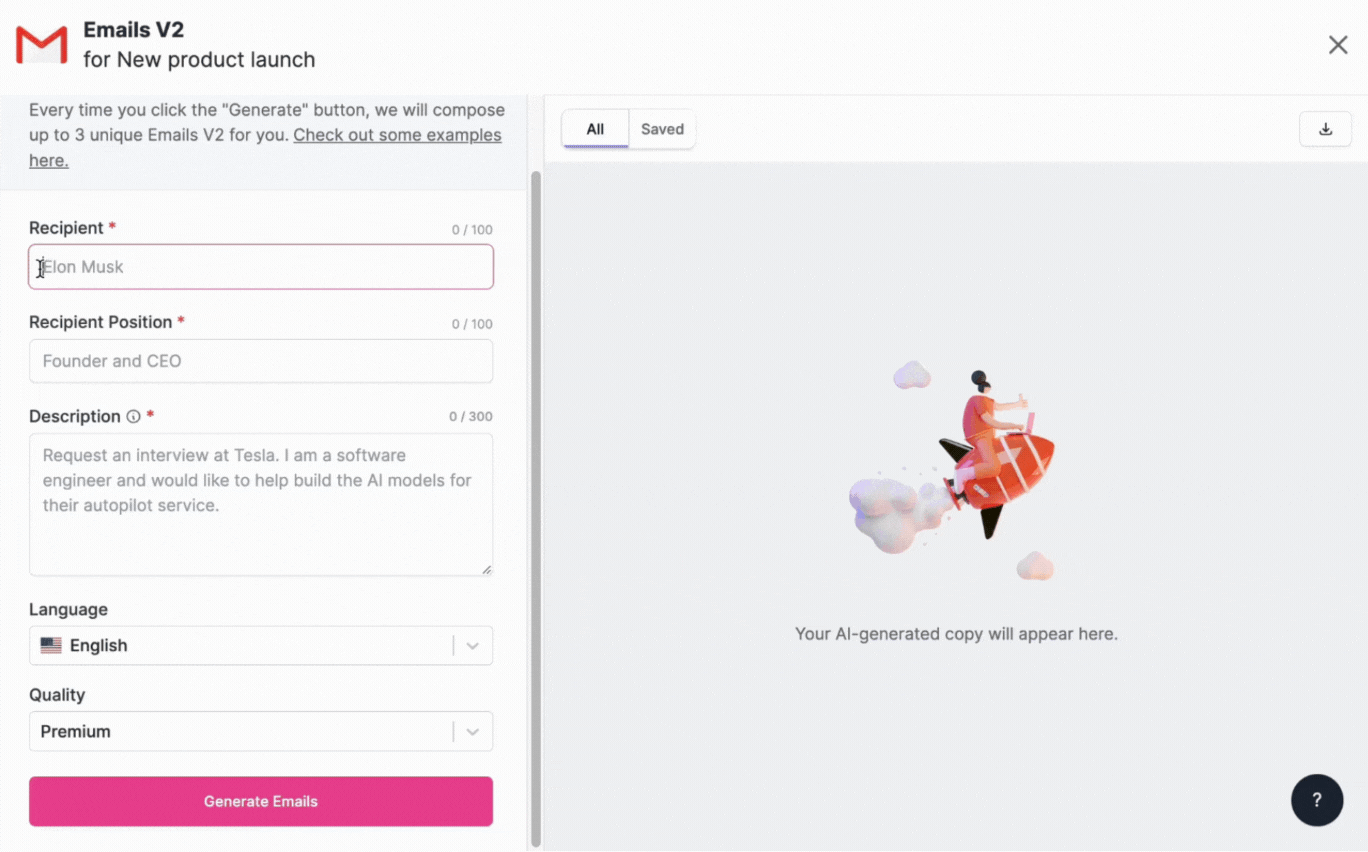Click the US flag icon in Language field
1368x852 pixels.
pyautogui.click(x=51, y=645)
